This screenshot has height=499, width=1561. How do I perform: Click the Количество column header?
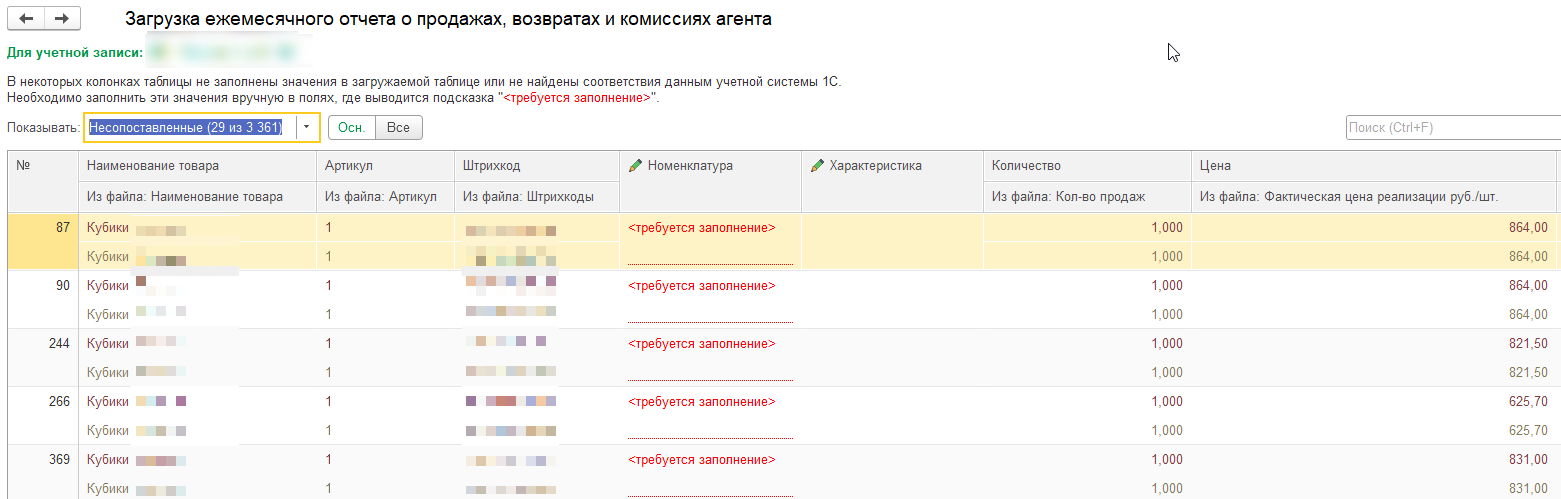point(1088,166)
